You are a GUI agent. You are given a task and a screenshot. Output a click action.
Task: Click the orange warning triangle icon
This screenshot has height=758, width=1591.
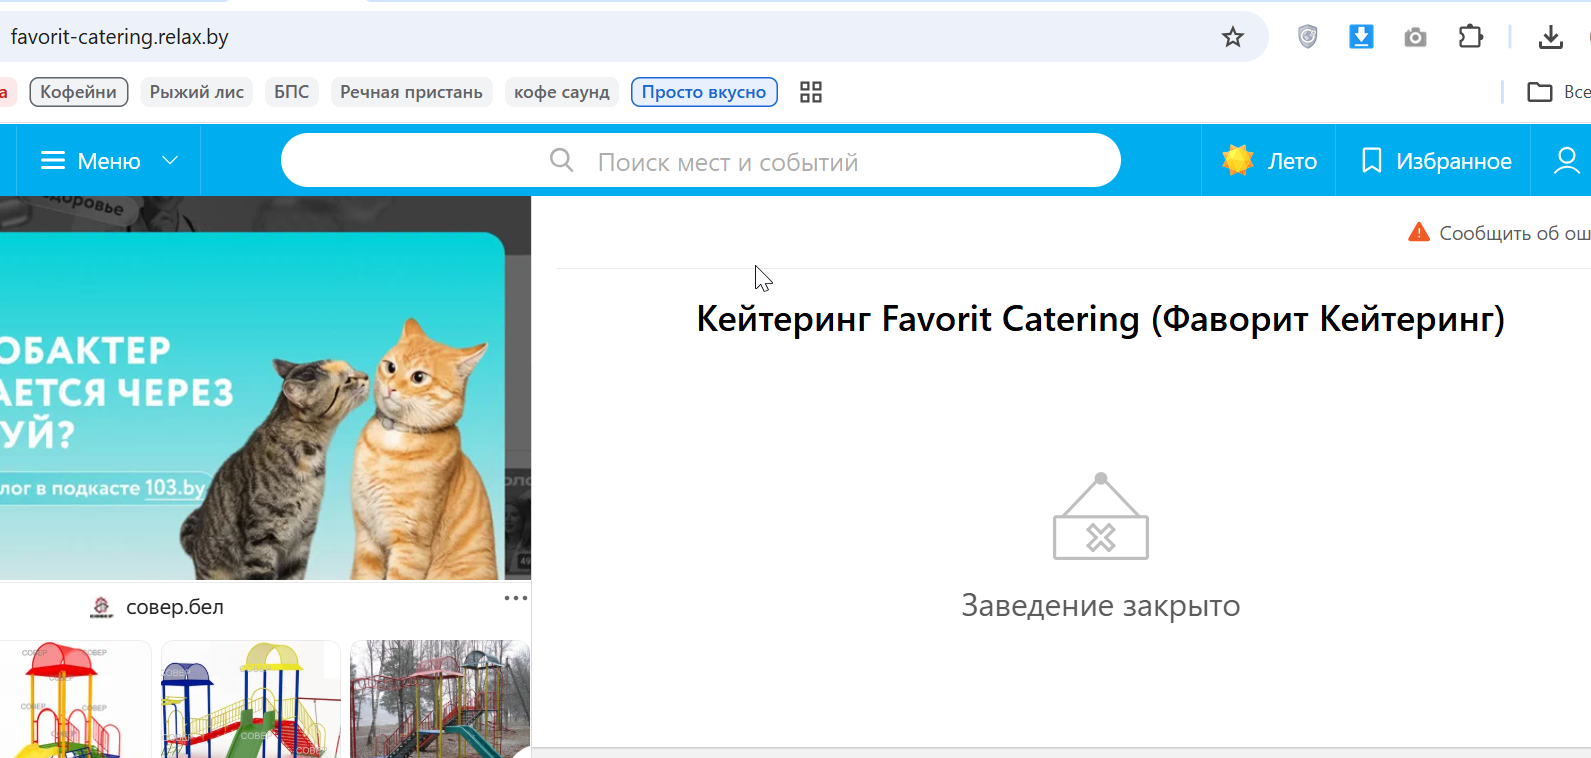(1419, 232)
